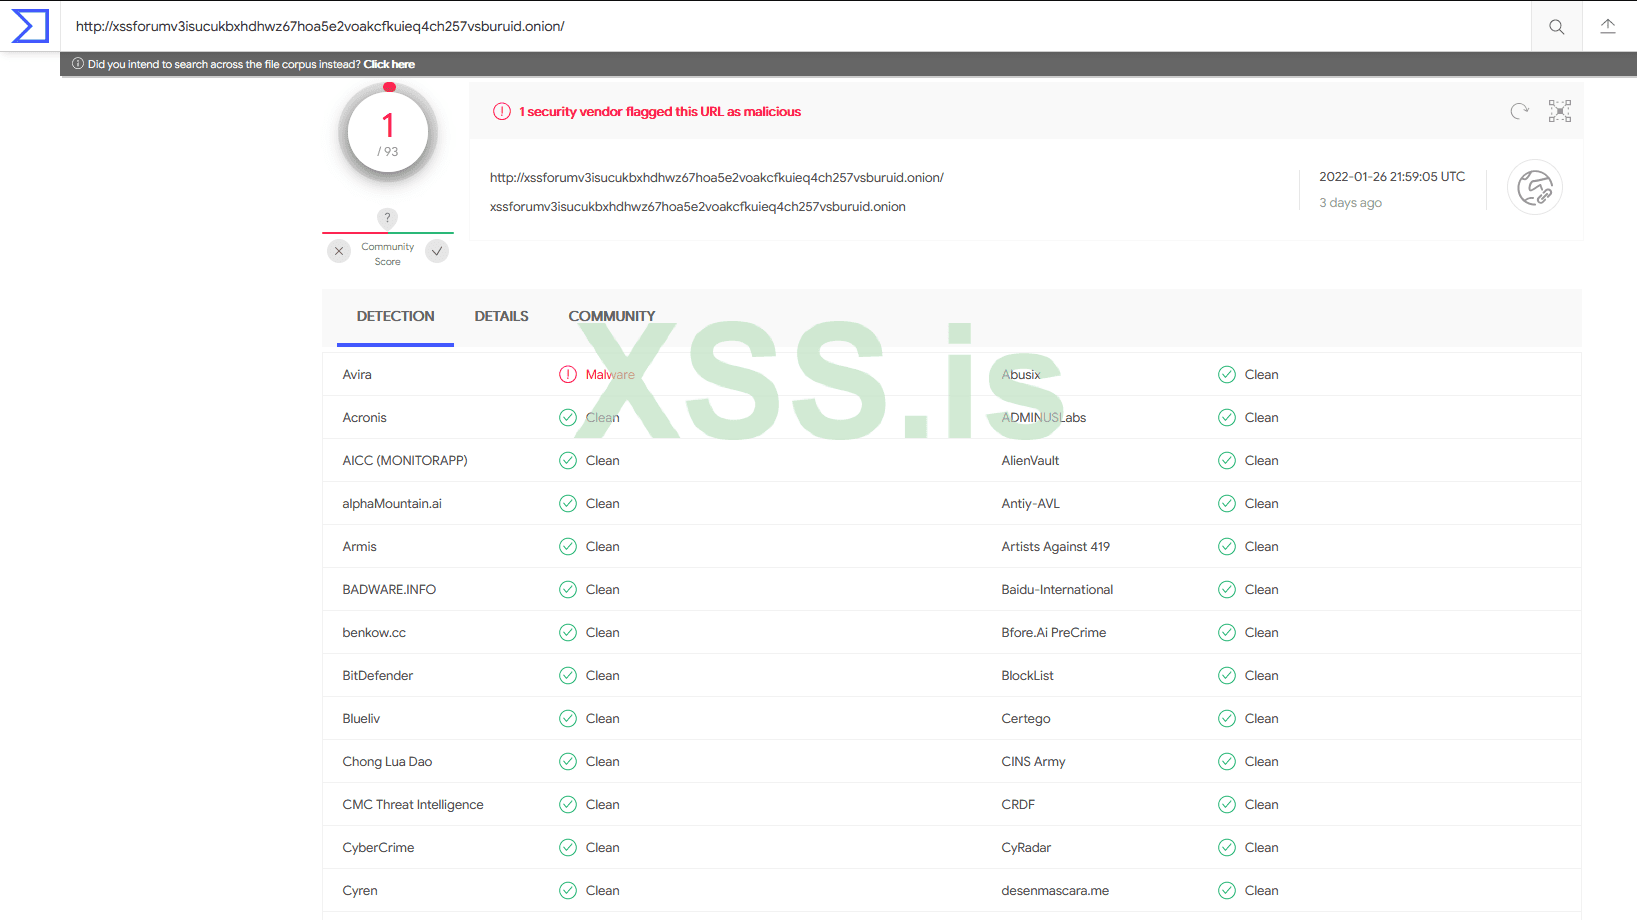
Task: Click the Artists Against 419 vendor name
Action: point(1056,547)
